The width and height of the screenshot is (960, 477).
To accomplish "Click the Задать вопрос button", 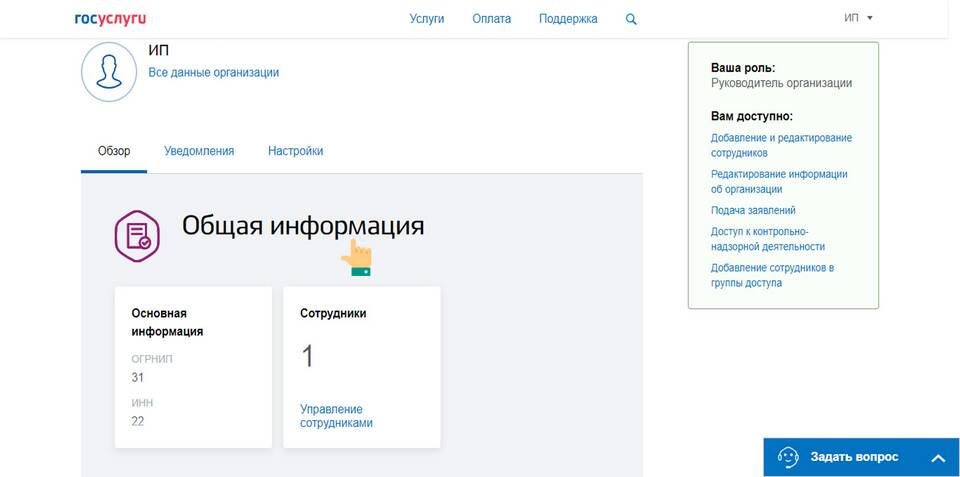I will click(853, 457).
